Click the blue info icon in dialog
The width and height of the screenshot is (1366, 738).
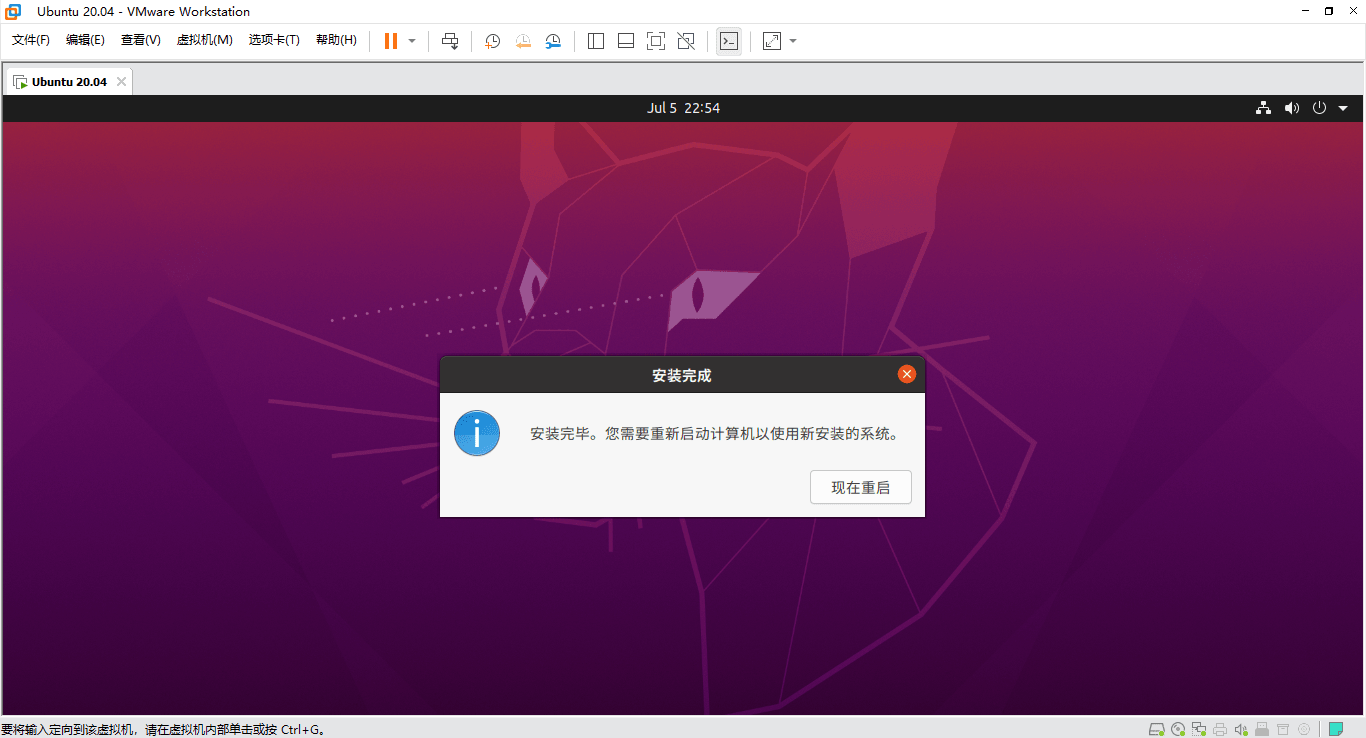pyautogui.click(x=477, y=434)
